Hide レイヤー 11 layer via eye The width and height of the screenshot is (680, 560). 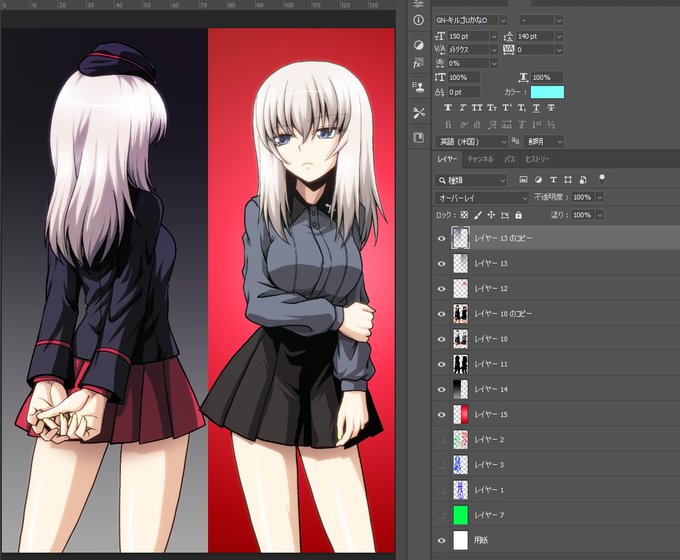441,364
